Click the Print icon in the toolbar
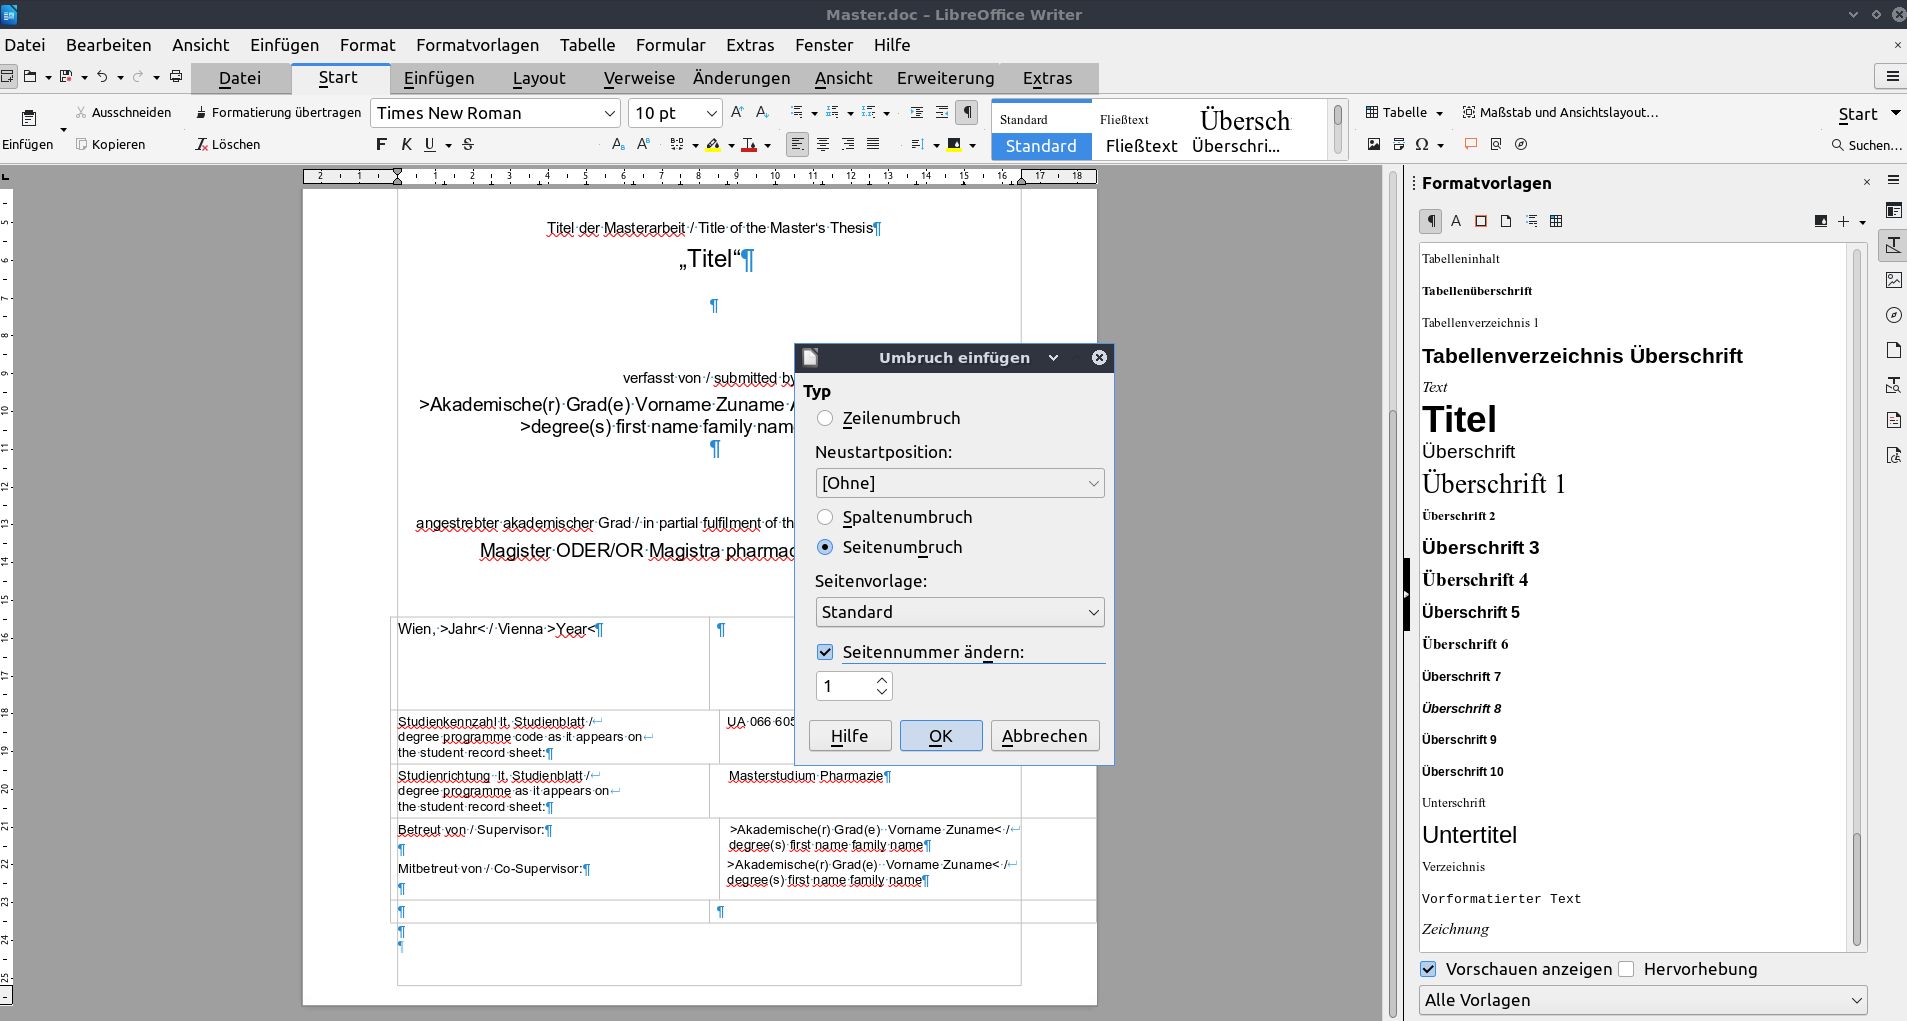Image resolution: width=1907 pixels, height=1021 pixels. 176,77
